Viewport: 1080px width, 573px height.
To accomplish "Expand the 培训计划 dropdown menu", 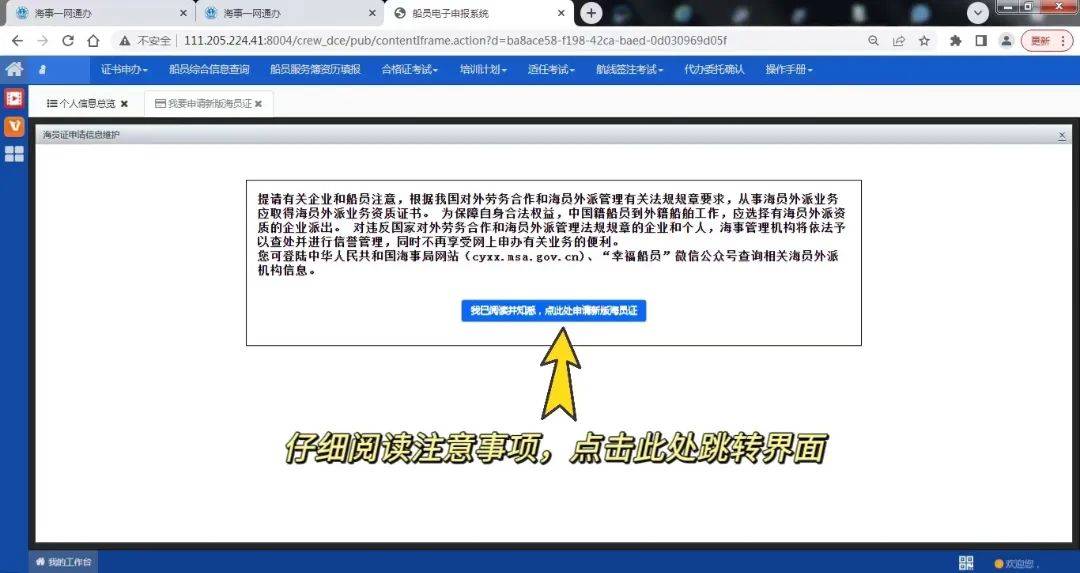I will [483, 70].
